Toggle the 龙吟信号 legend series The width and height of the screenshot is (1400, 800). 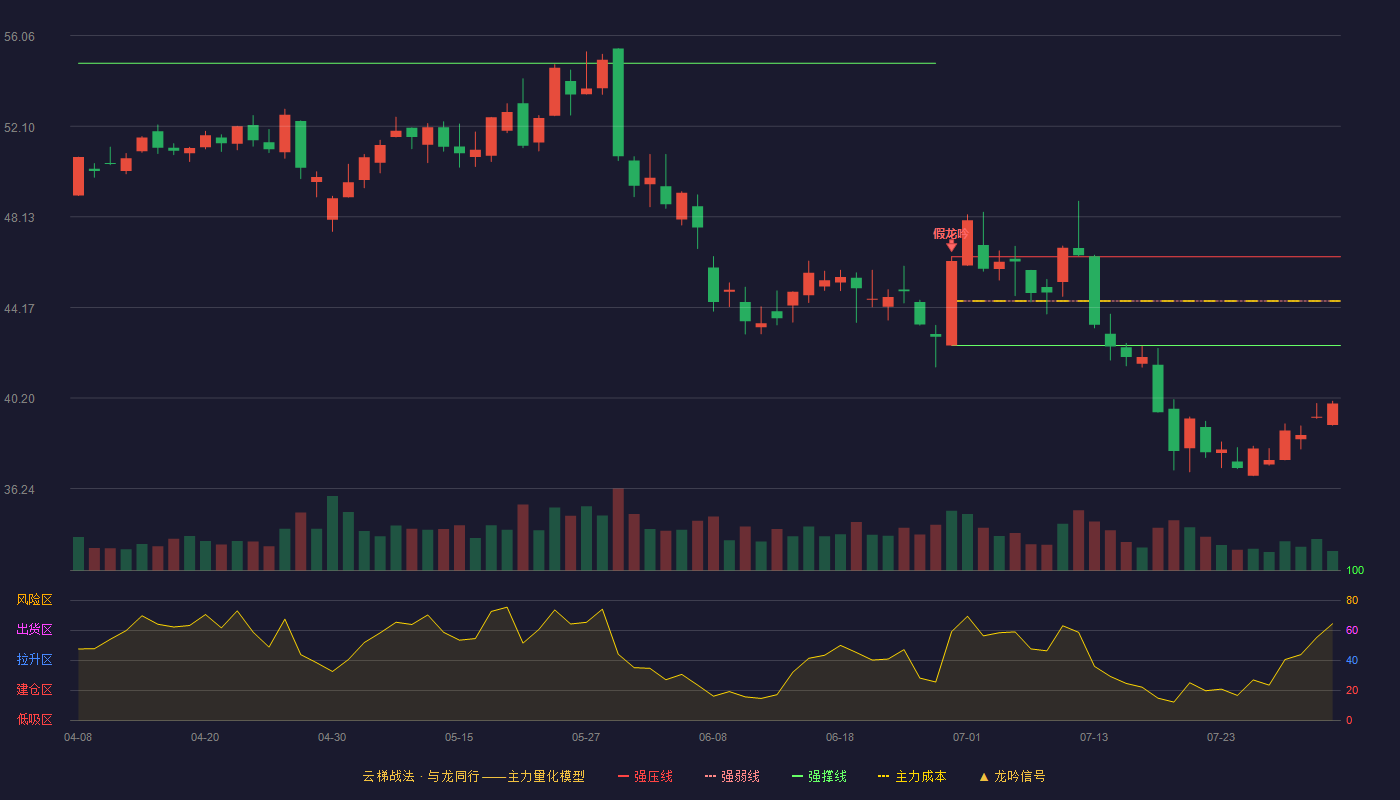1011,776
